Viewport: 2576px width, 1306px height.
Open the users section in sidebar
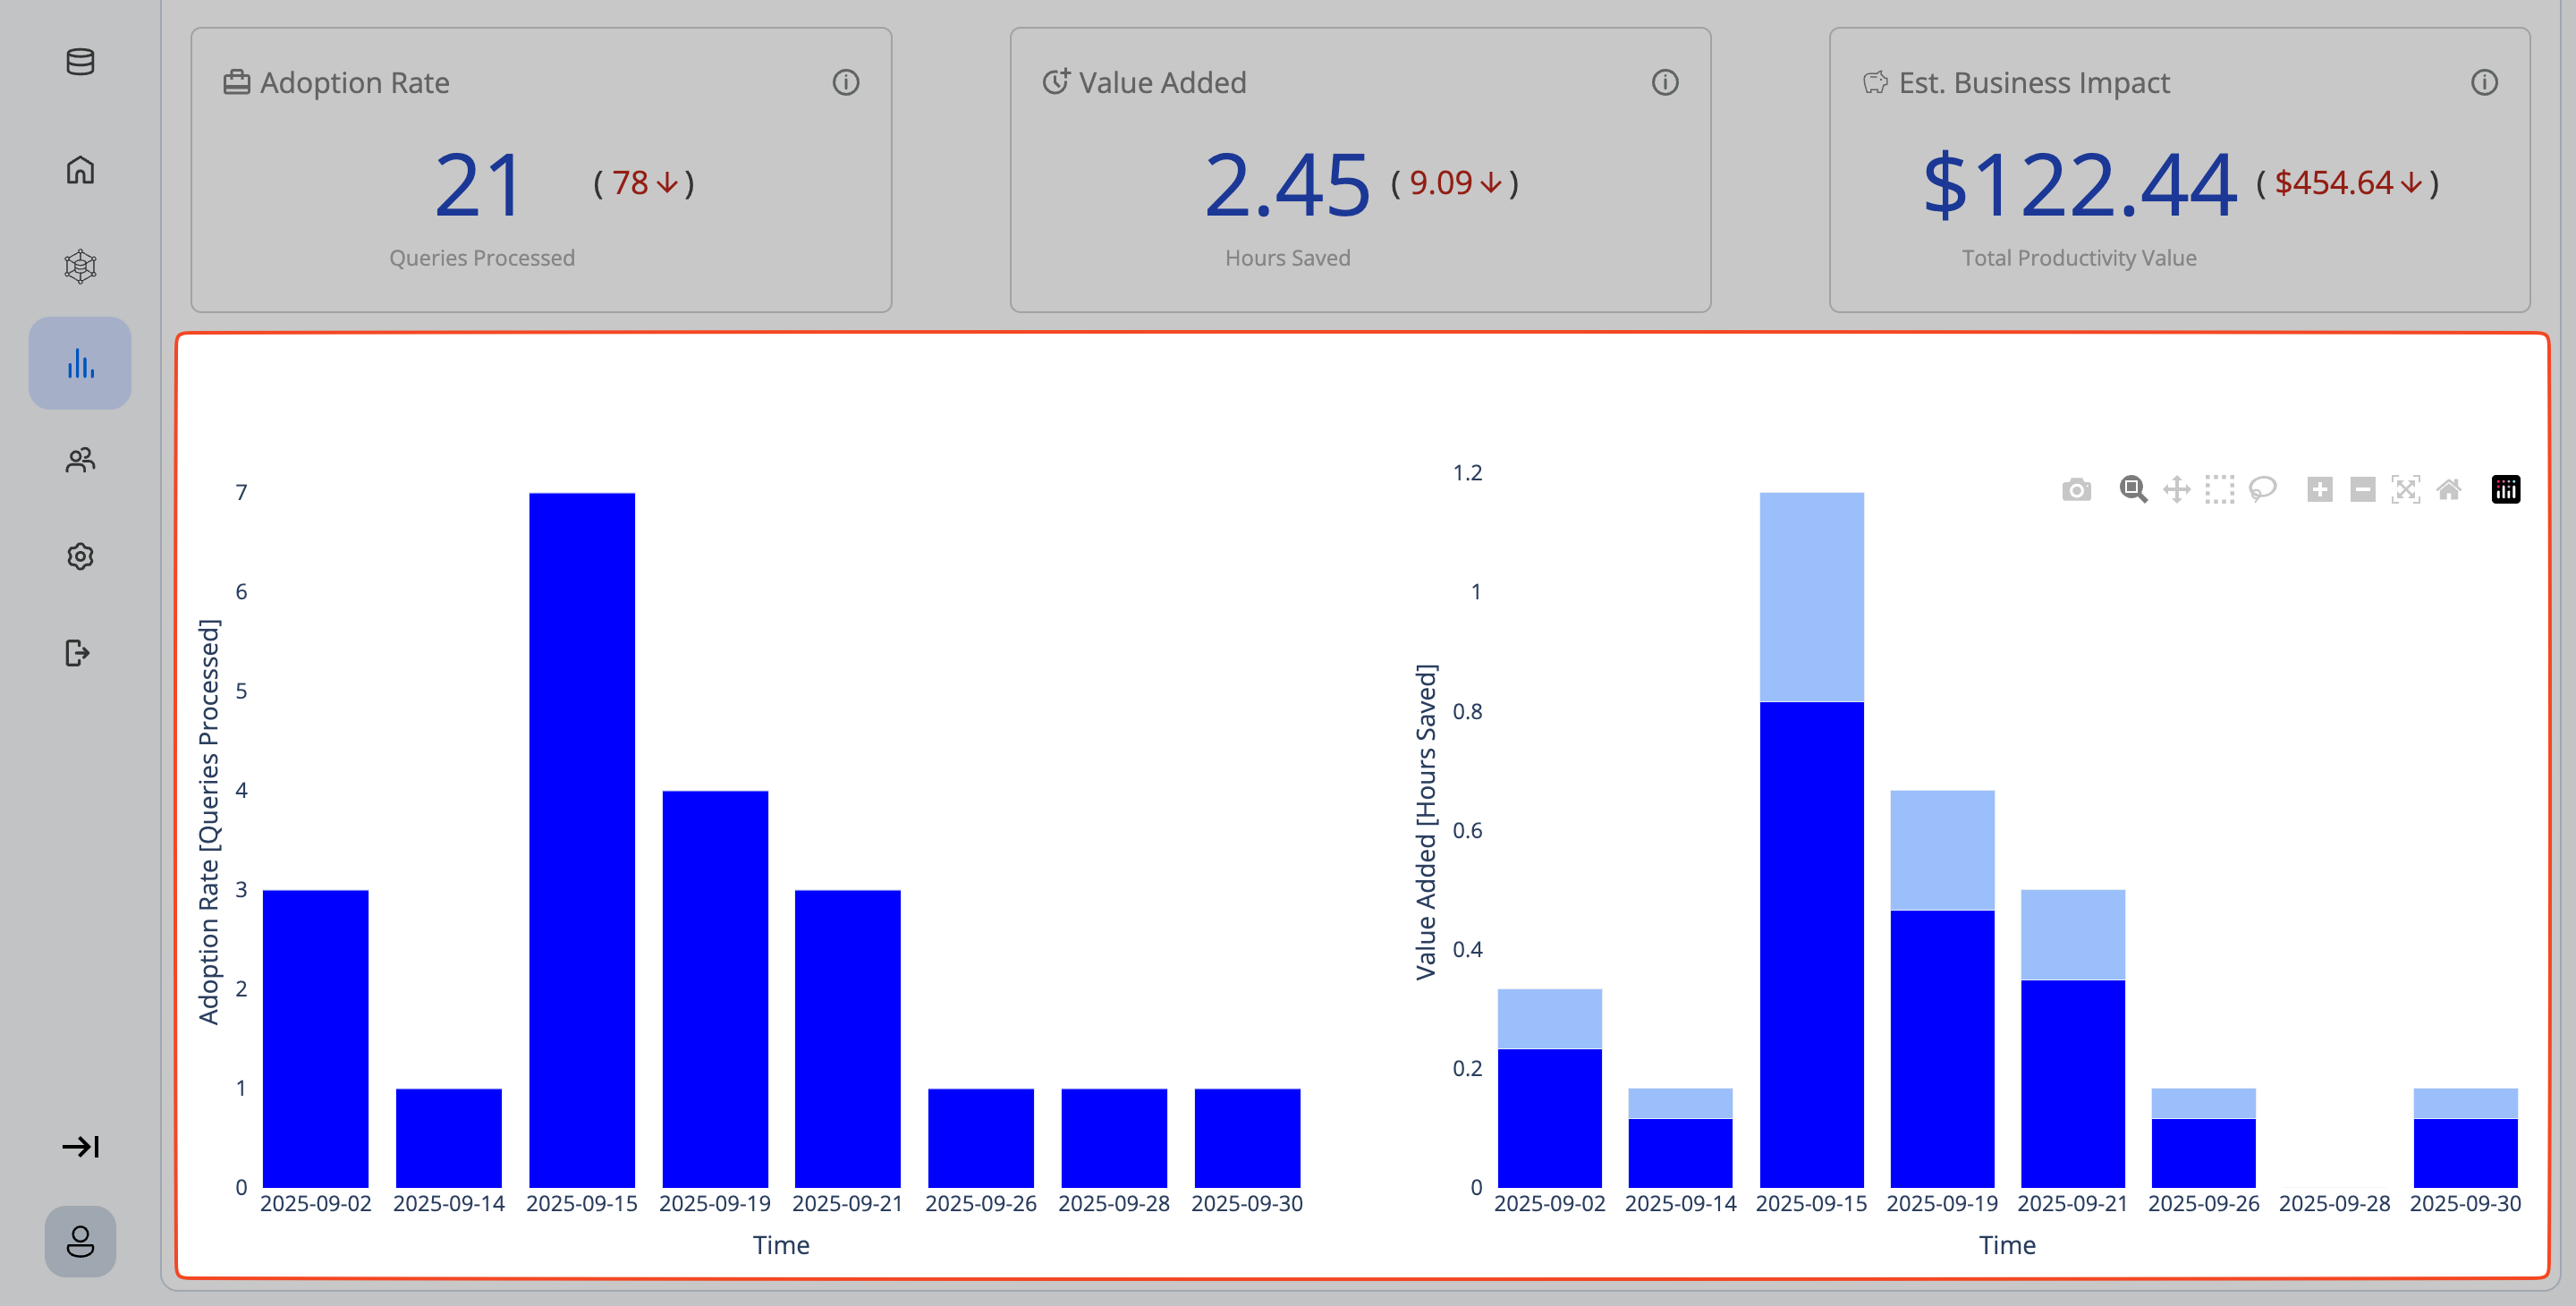point(80,460)
